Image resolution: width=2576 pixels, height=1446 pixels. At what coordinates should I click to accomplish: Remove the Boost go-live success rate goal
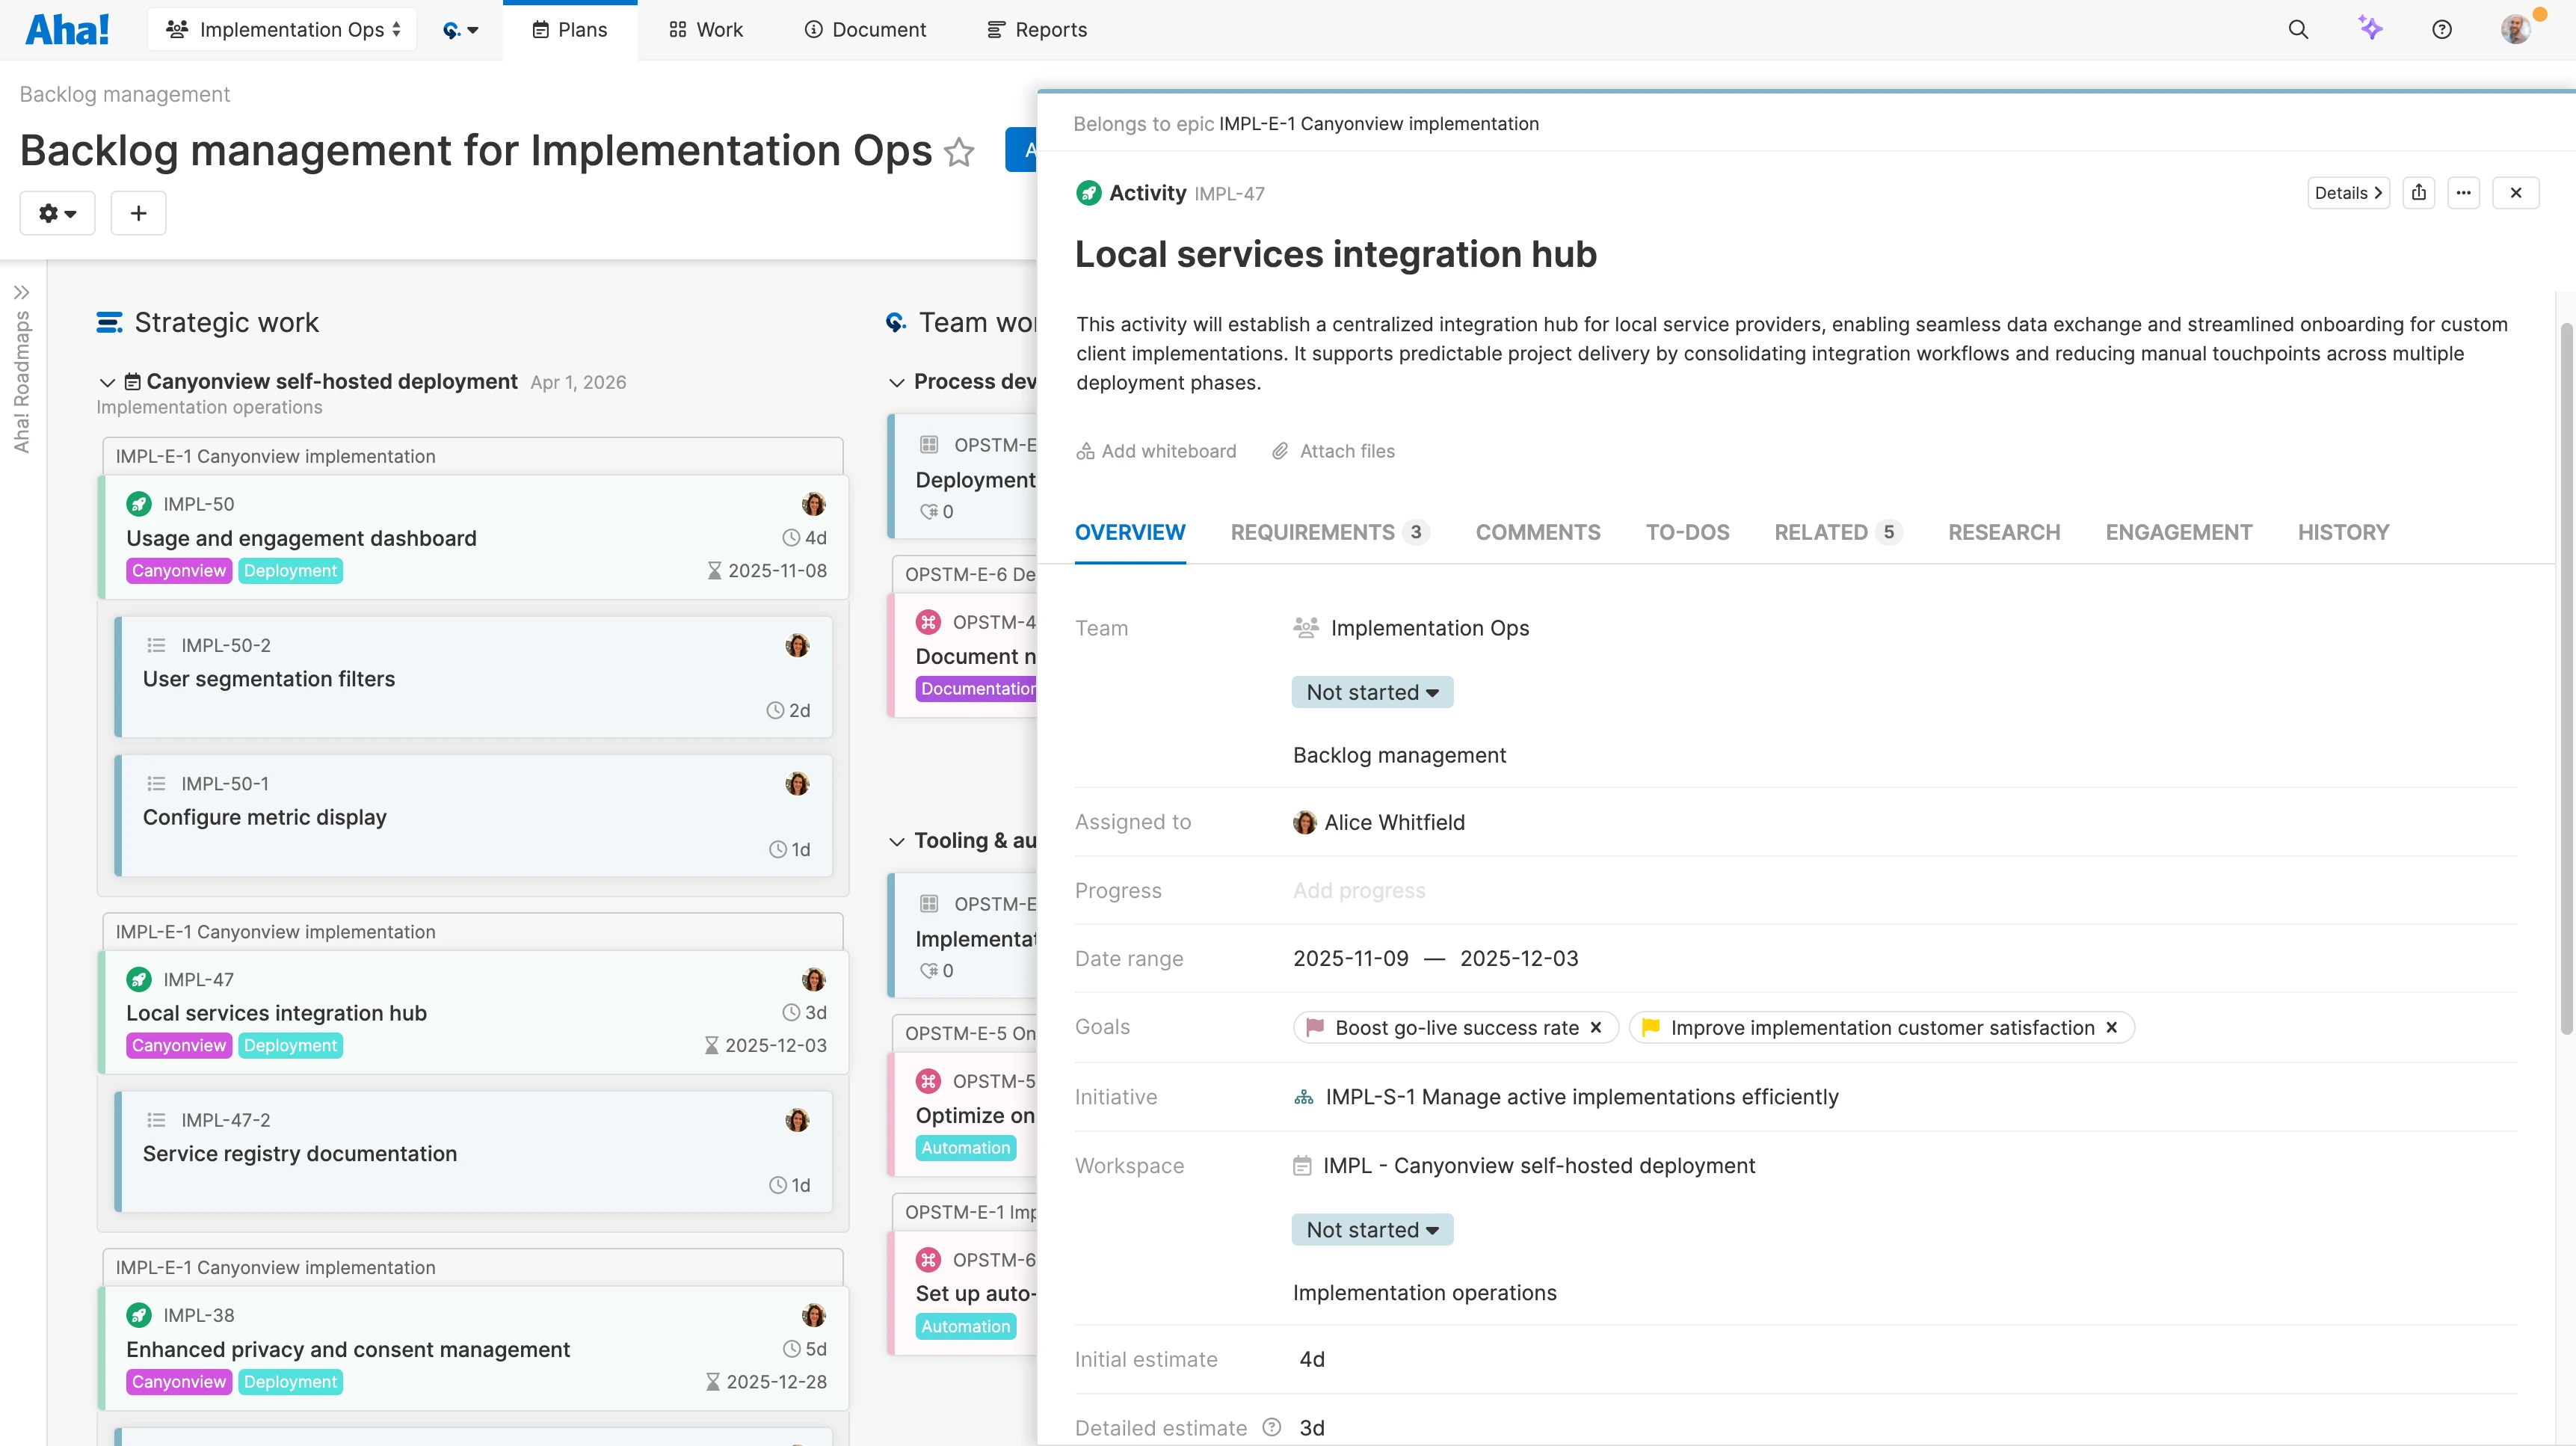coord(1596,1028)
